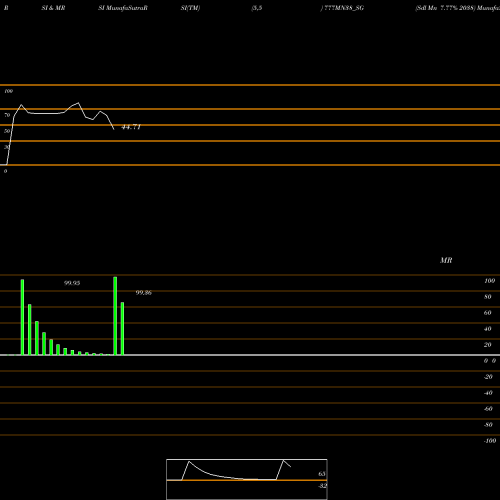The height and width of the screenshot is (500, 500).
Task: Click the 99.86 bar value label
Action: [x=144, y=293]
